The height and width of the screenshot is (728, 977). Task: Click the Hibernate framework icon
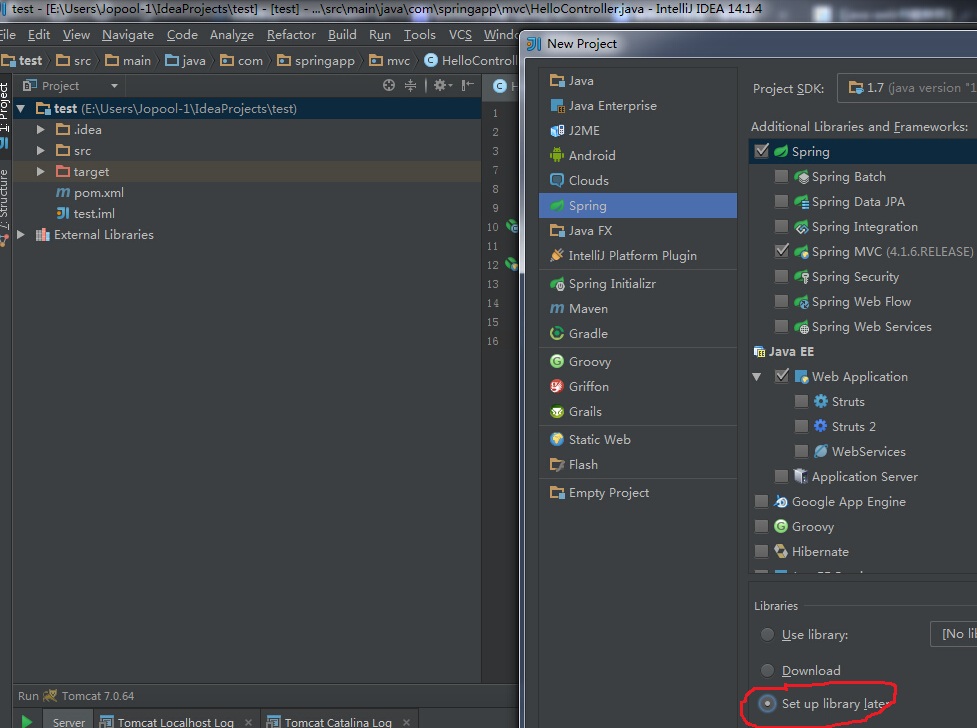(x=781, y=552)
